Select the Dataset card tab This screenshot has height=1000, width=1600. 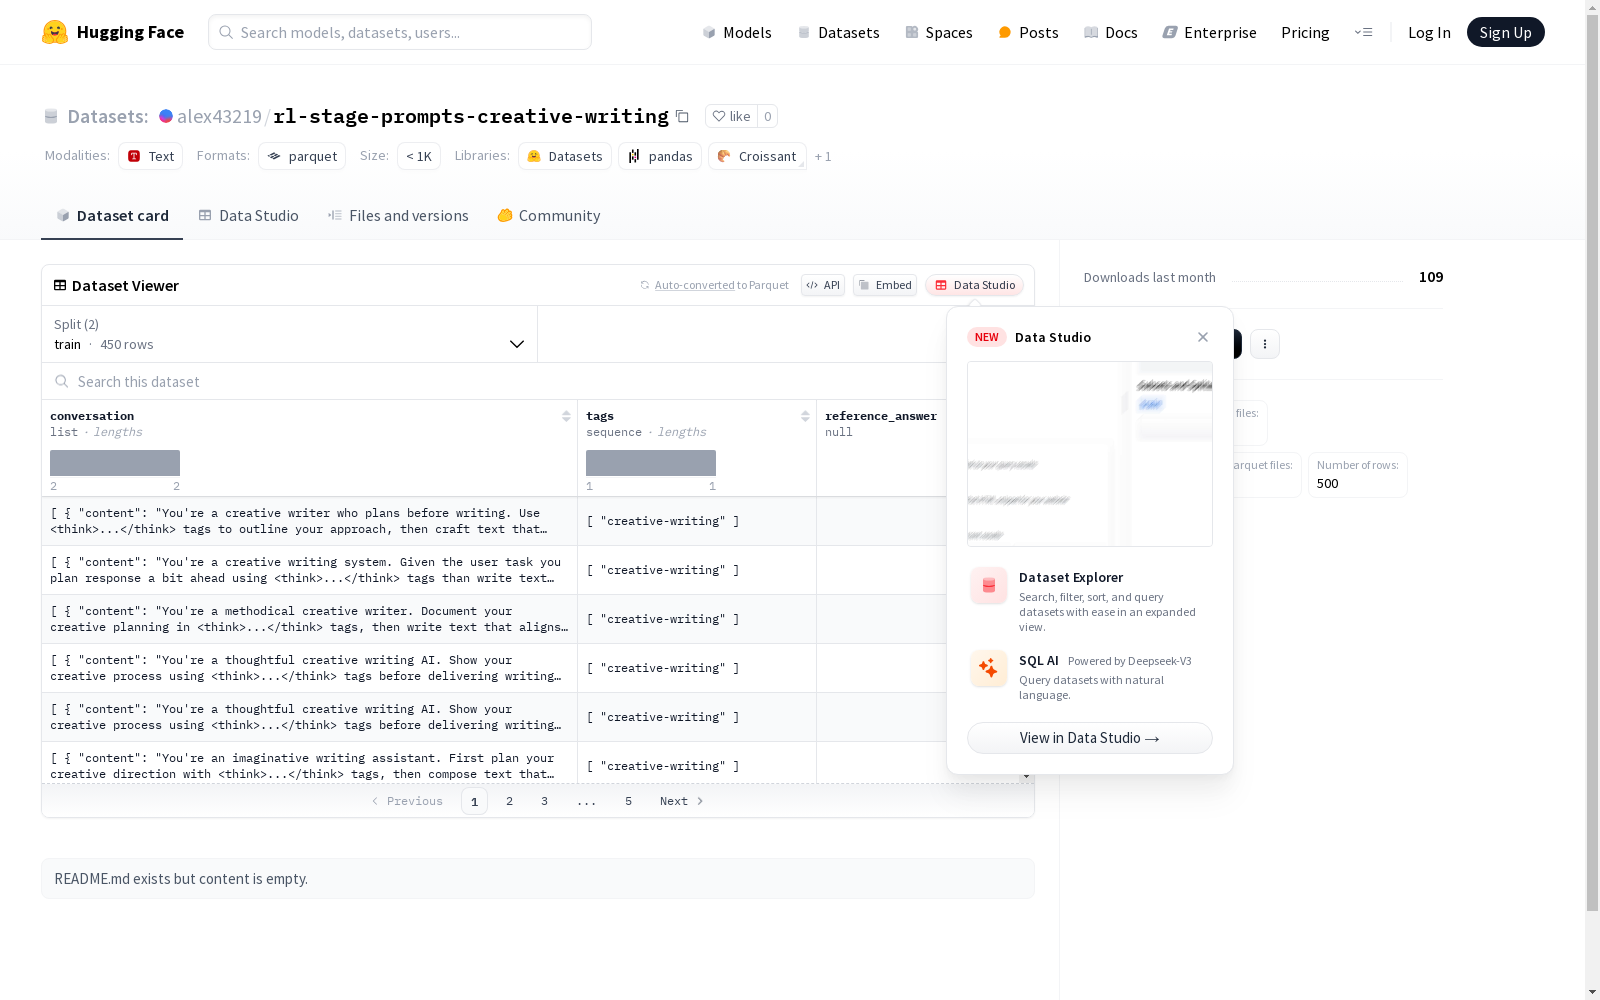tap(112, 216)
